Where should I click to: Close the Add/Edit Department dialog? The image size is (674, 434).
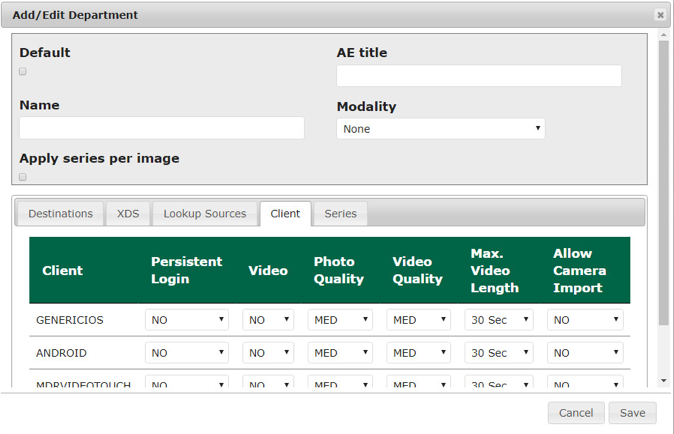[x=660, y=15]
